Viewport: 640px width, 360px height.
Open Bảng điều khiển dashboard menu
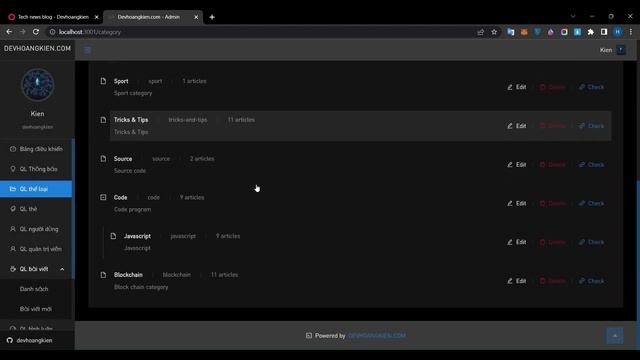point(36,149)
